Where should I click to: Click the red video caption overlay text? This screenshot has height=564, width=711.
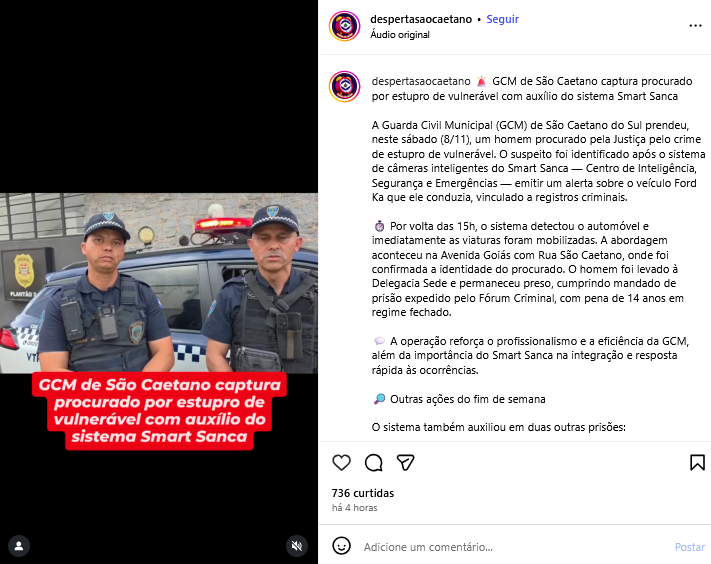(159, 411)
